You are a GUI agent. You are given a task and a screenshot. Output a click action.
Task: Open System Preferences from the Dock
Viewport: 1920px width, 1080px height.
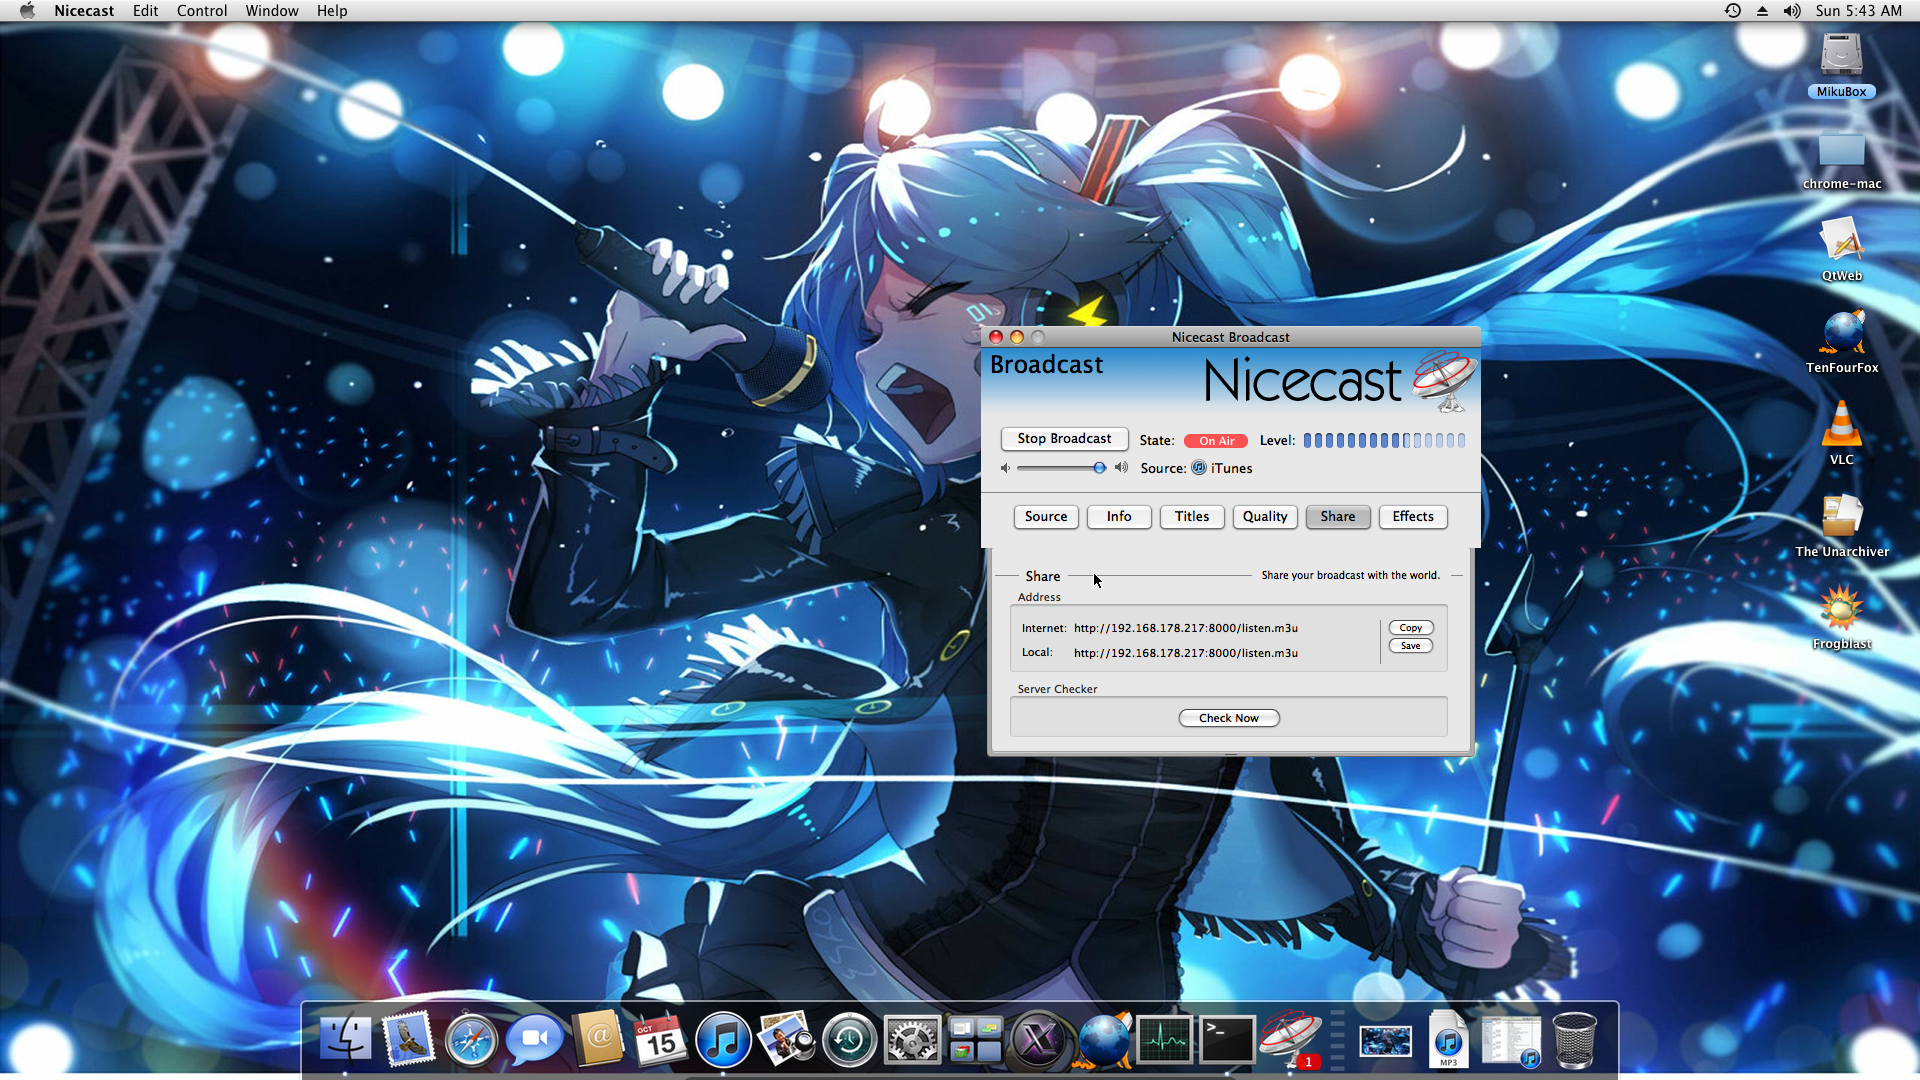click(x=912, y=1040)
